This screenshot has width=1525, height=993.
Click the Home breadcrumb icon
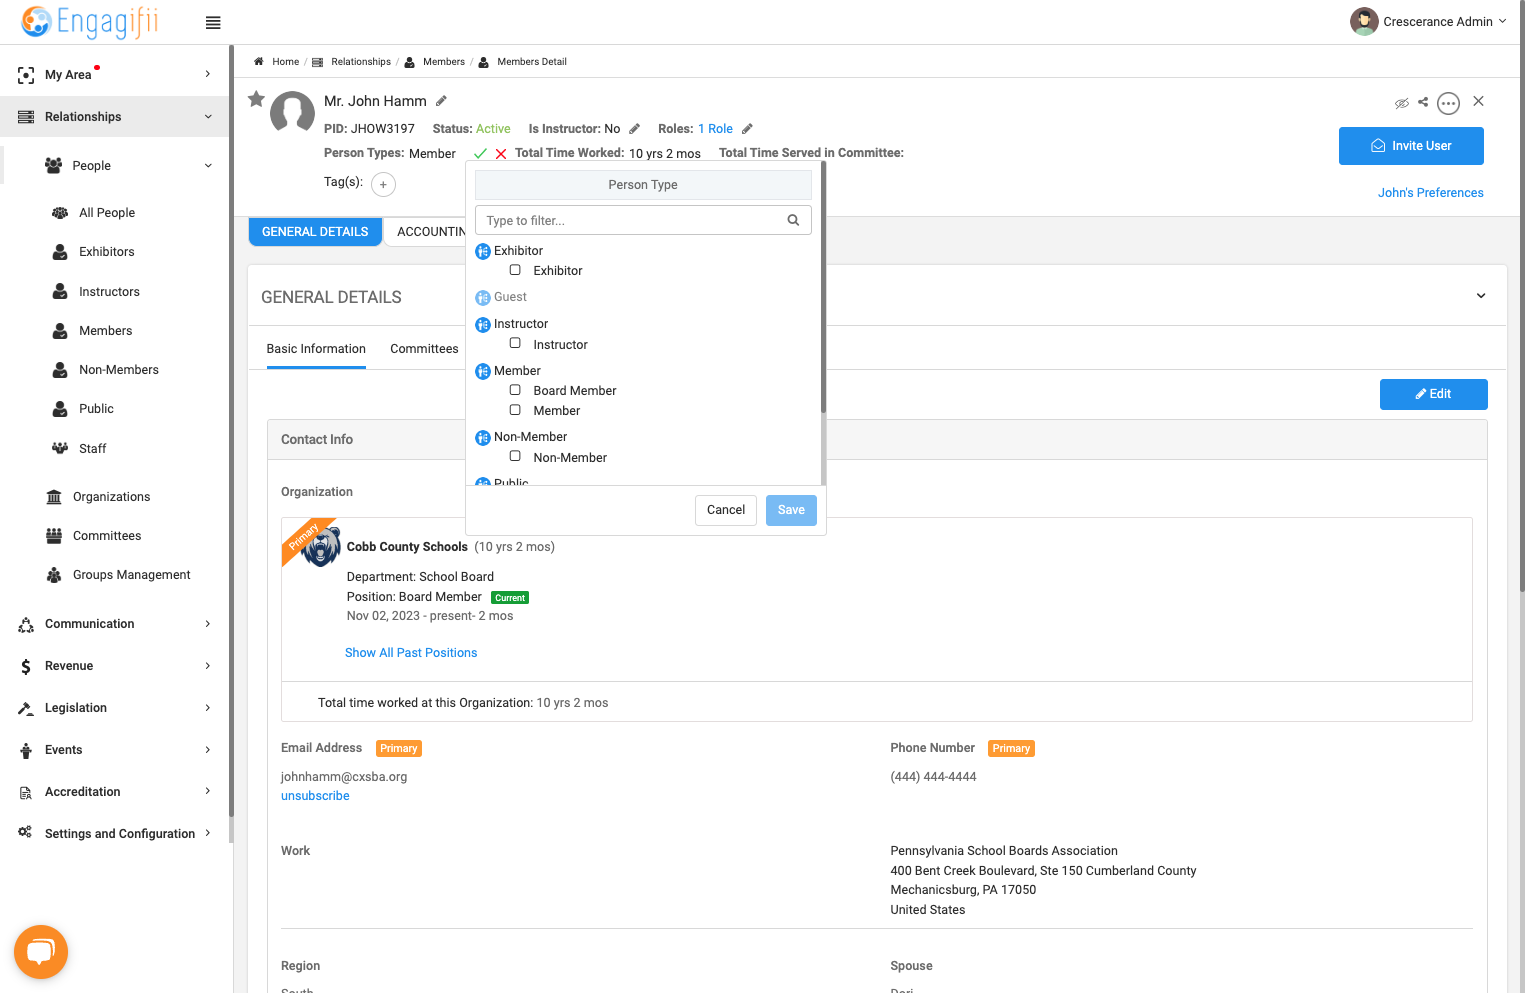point(259,62)
